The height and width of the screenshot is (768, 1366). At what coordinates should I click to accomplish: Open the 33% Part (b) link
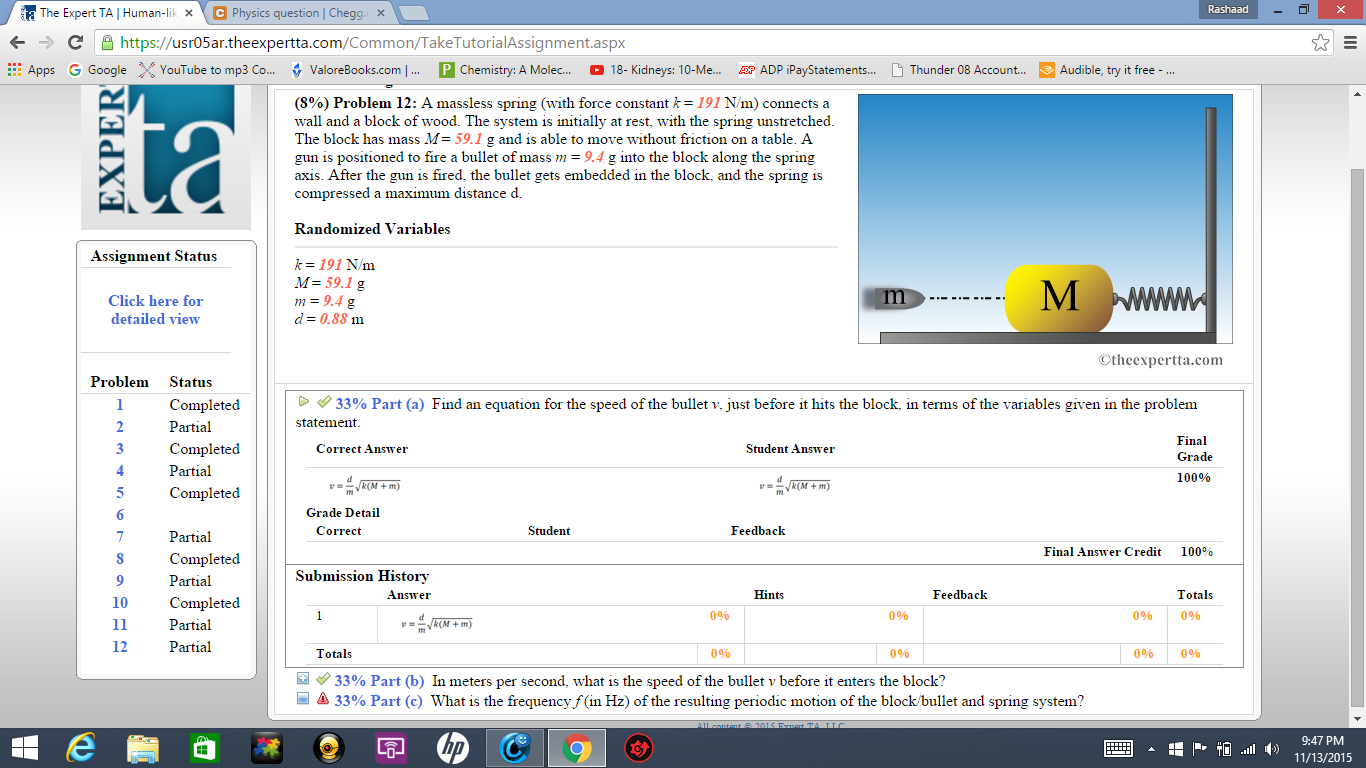pyautogui.click(x=380, y=681)
